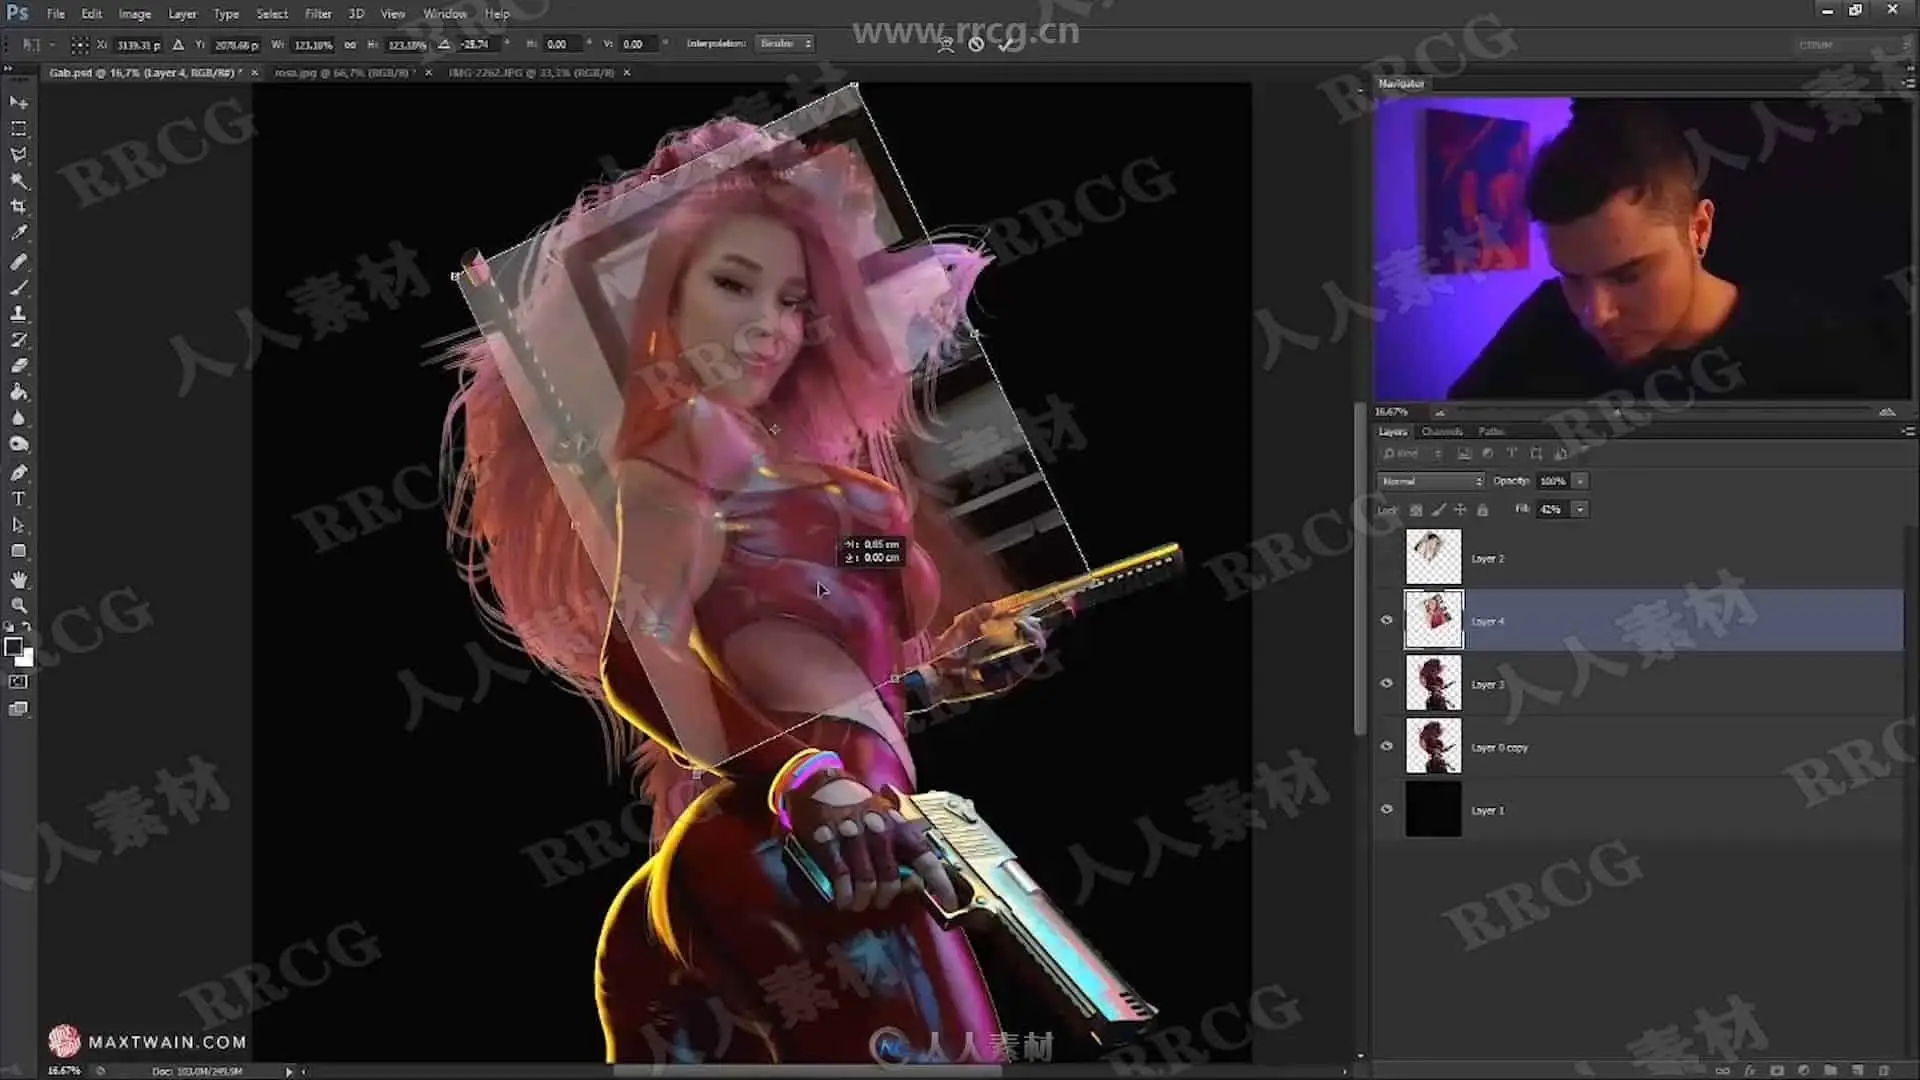Open the Select menu
This screenshot has height=1080, width=1920.
pyautogui.click(x=271, y=14)
